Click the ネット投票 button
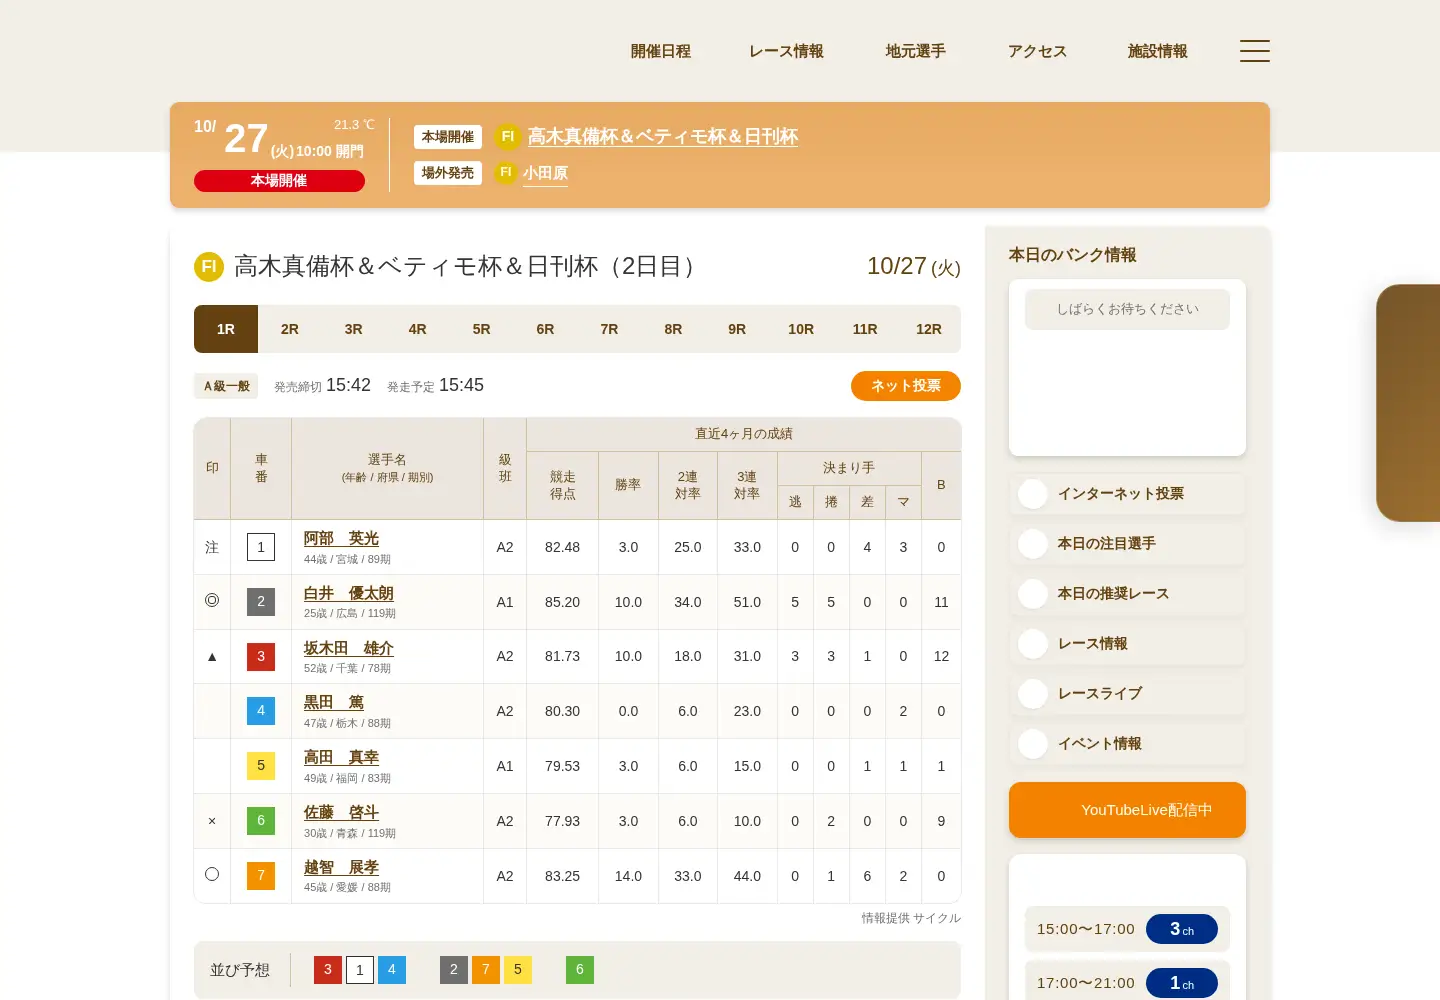1440x1000 pixels. point(906,386)
